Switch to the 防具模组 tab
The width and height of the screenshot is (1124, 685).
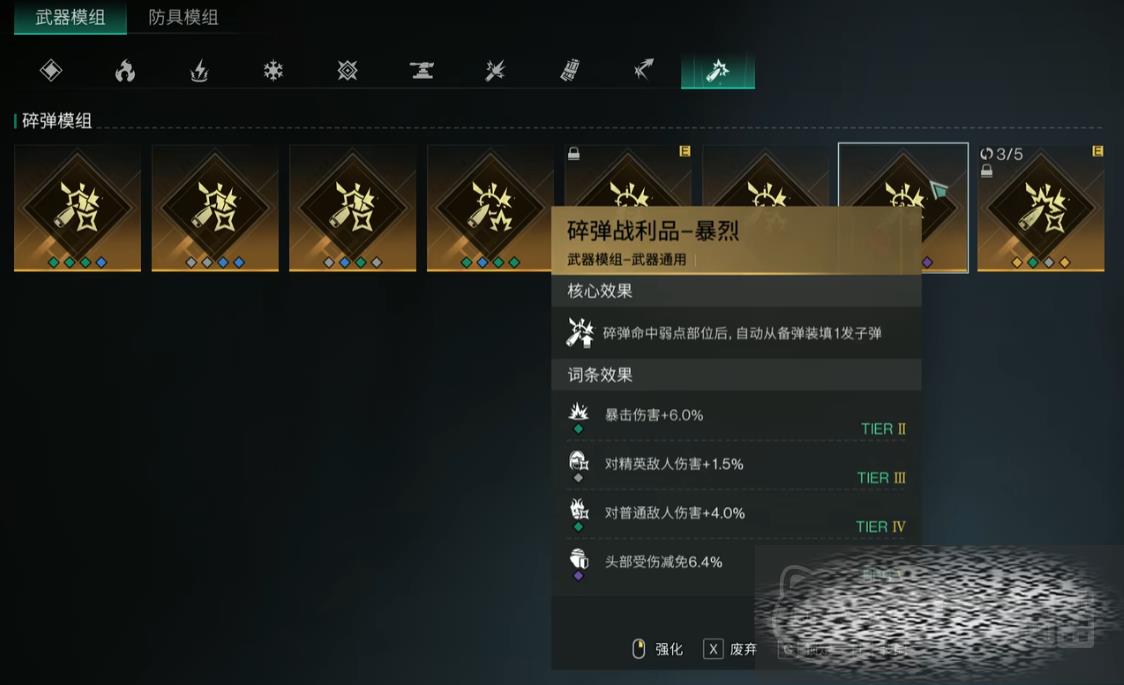click(x=183, y=17)
